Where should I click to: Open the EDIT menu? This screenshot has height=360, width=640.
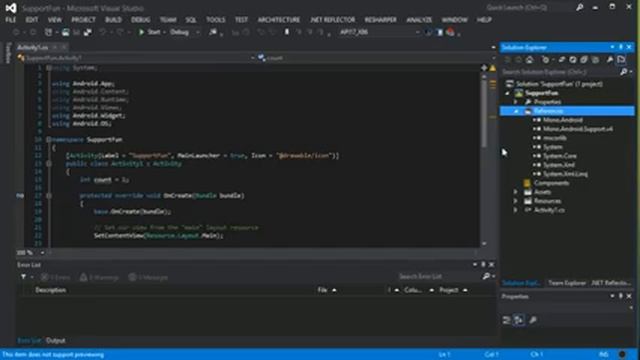(x=31, y=20)
